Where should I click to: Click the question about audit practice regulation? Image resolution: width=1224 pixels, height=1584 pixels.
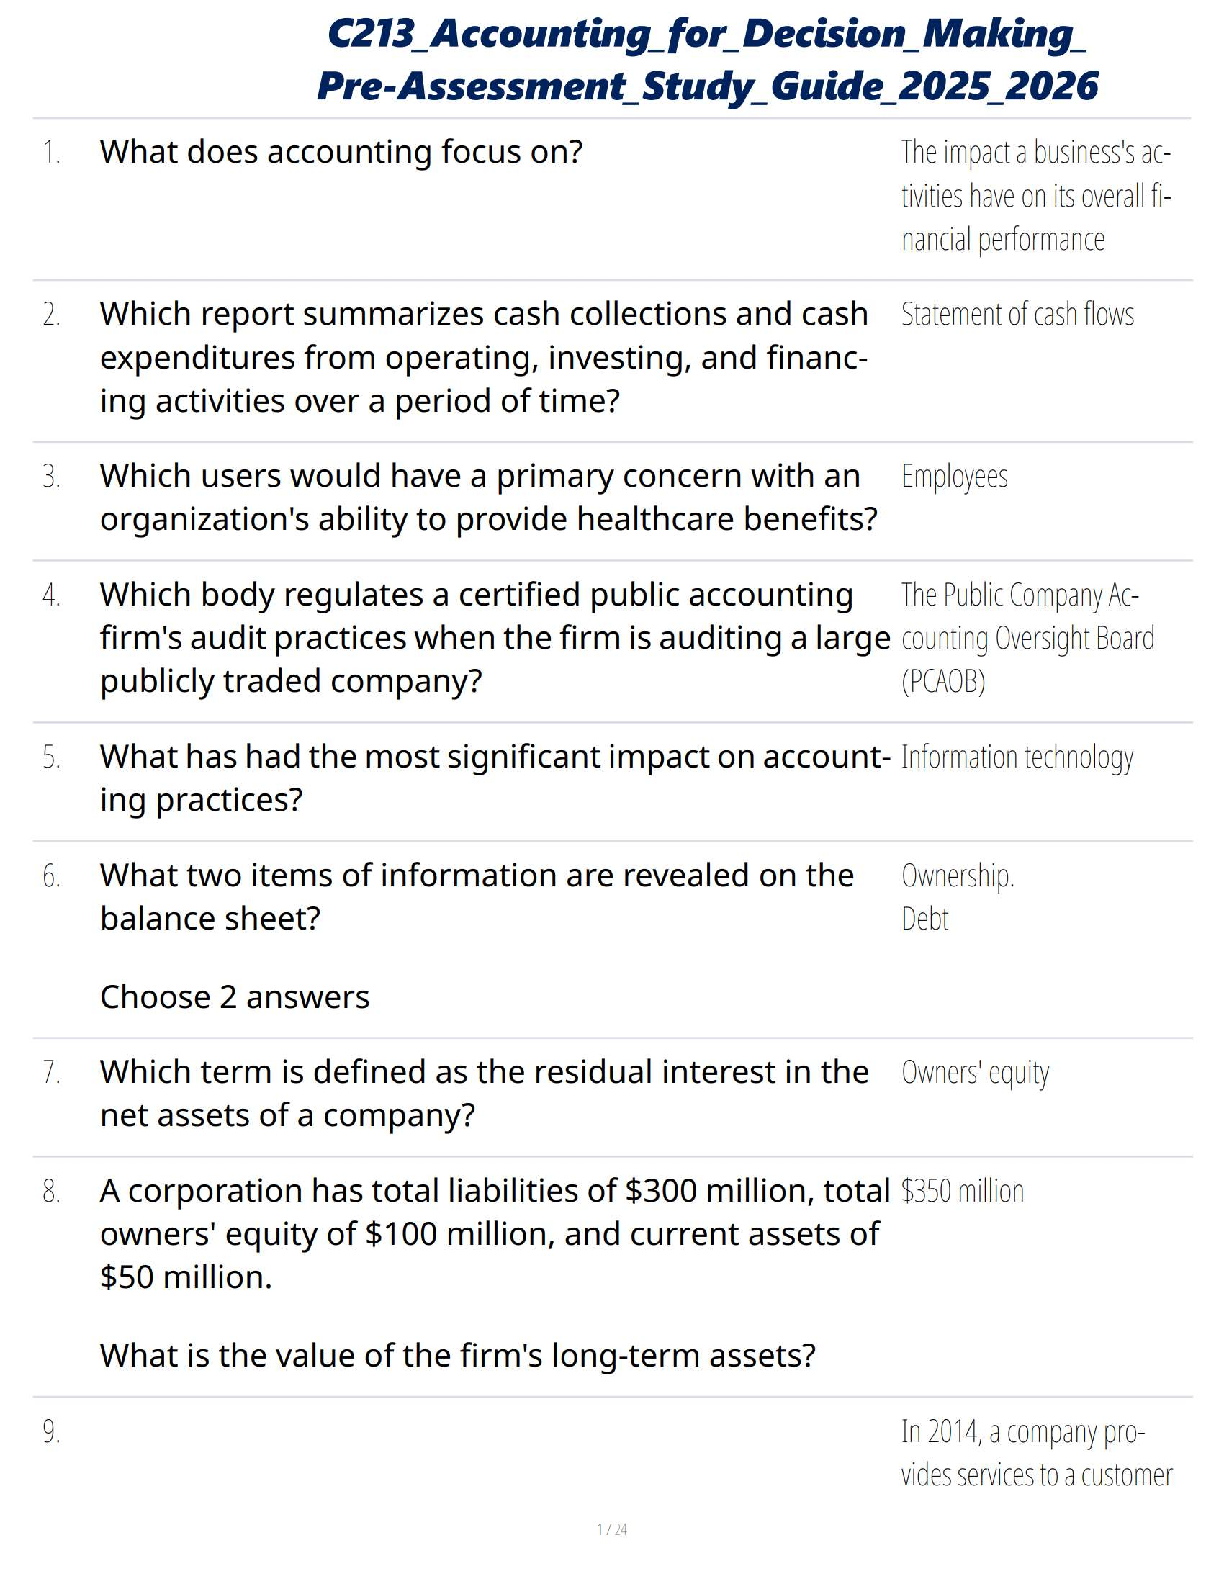(x=494, y=638)
